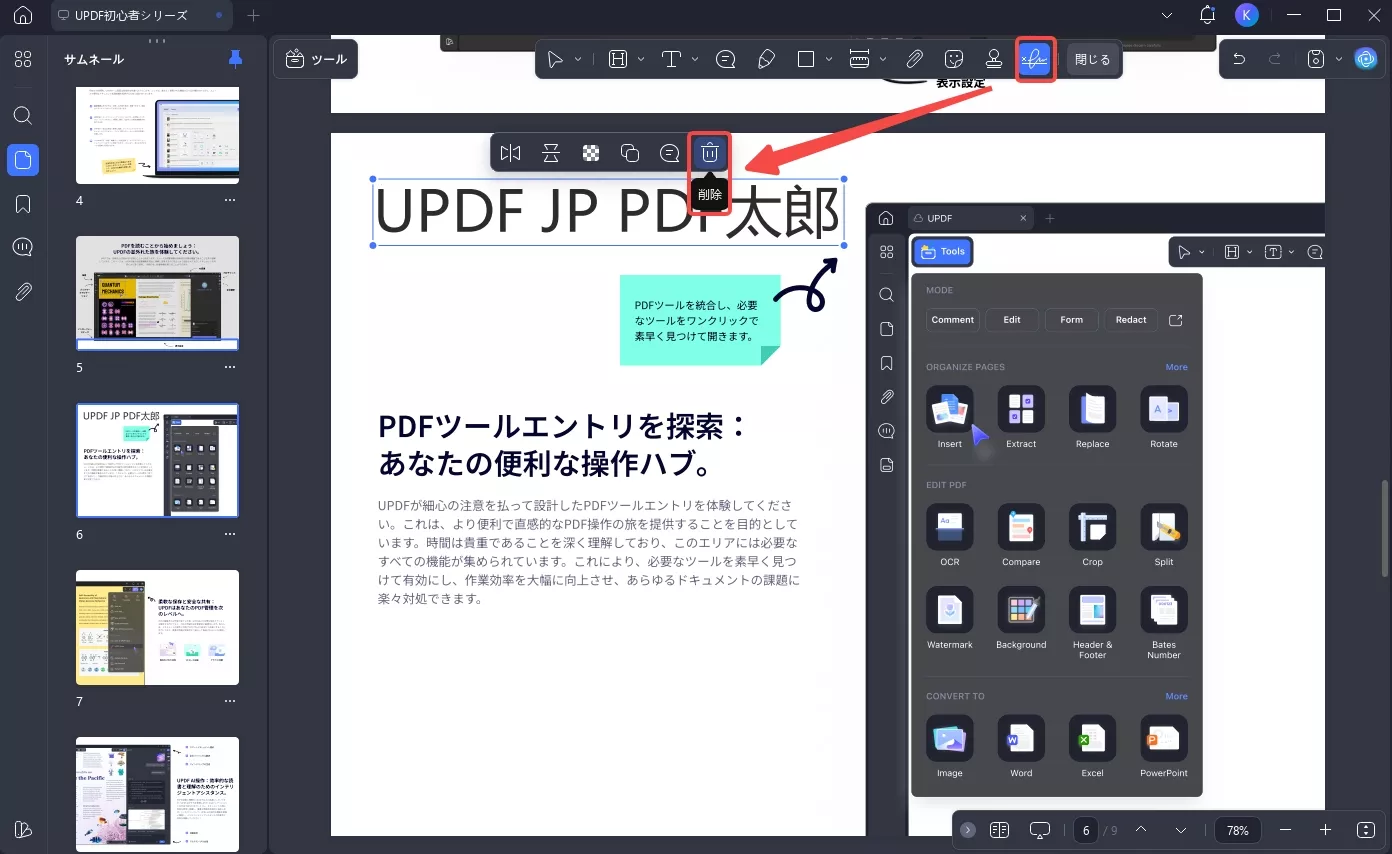Select the page 8 thumbnail
This screenshot has height=854, width=1392.
(x=157, y=794)
